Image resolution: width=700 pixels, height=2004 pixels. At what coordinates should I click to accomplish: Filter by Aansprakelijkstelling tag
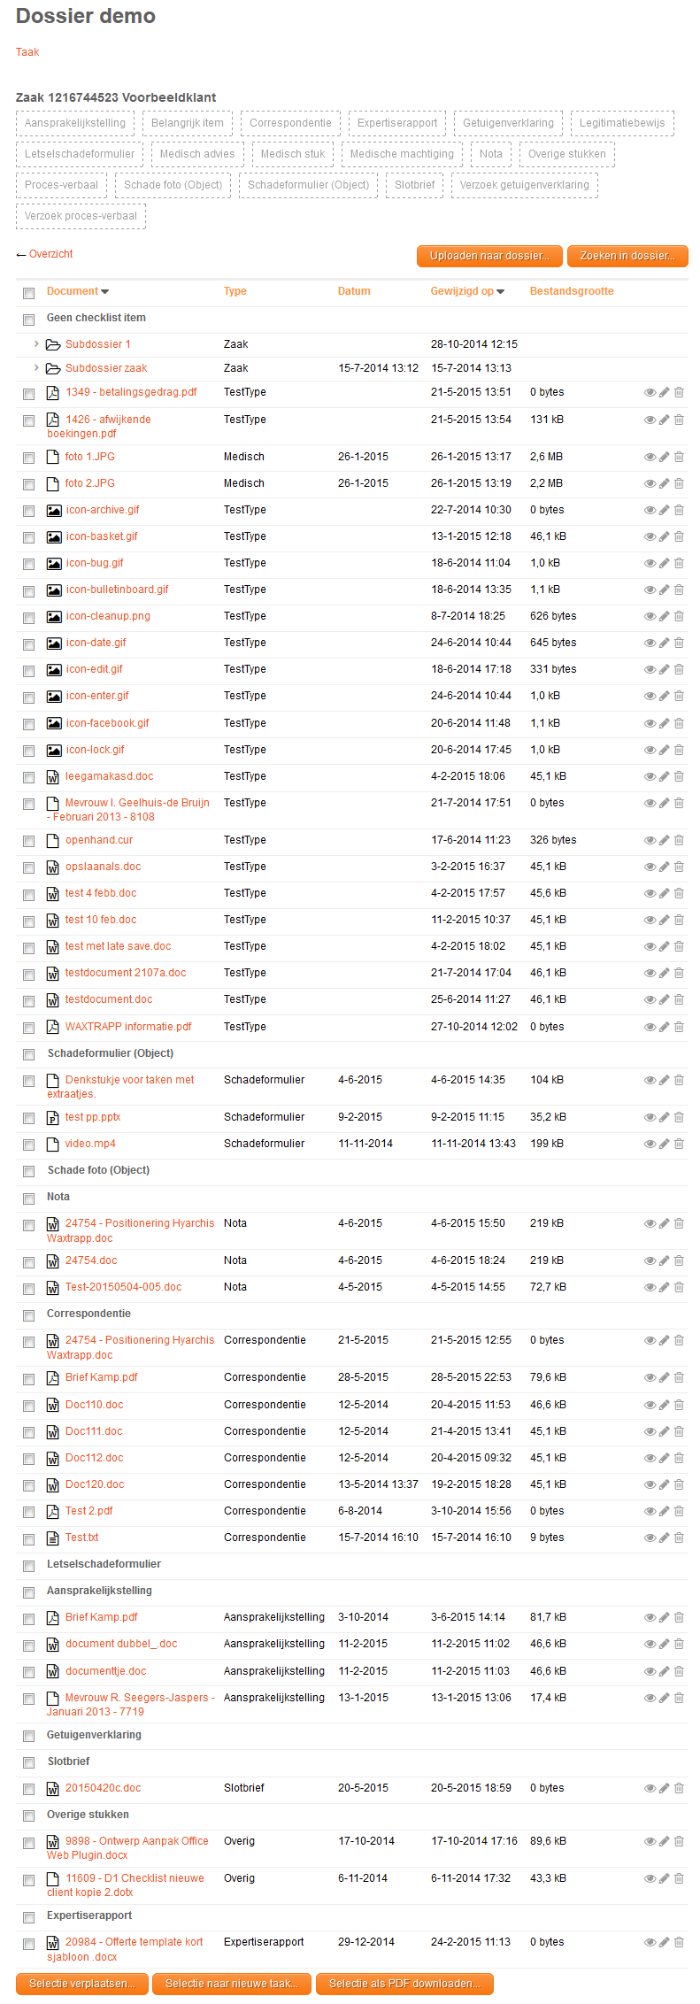point(75,123)
